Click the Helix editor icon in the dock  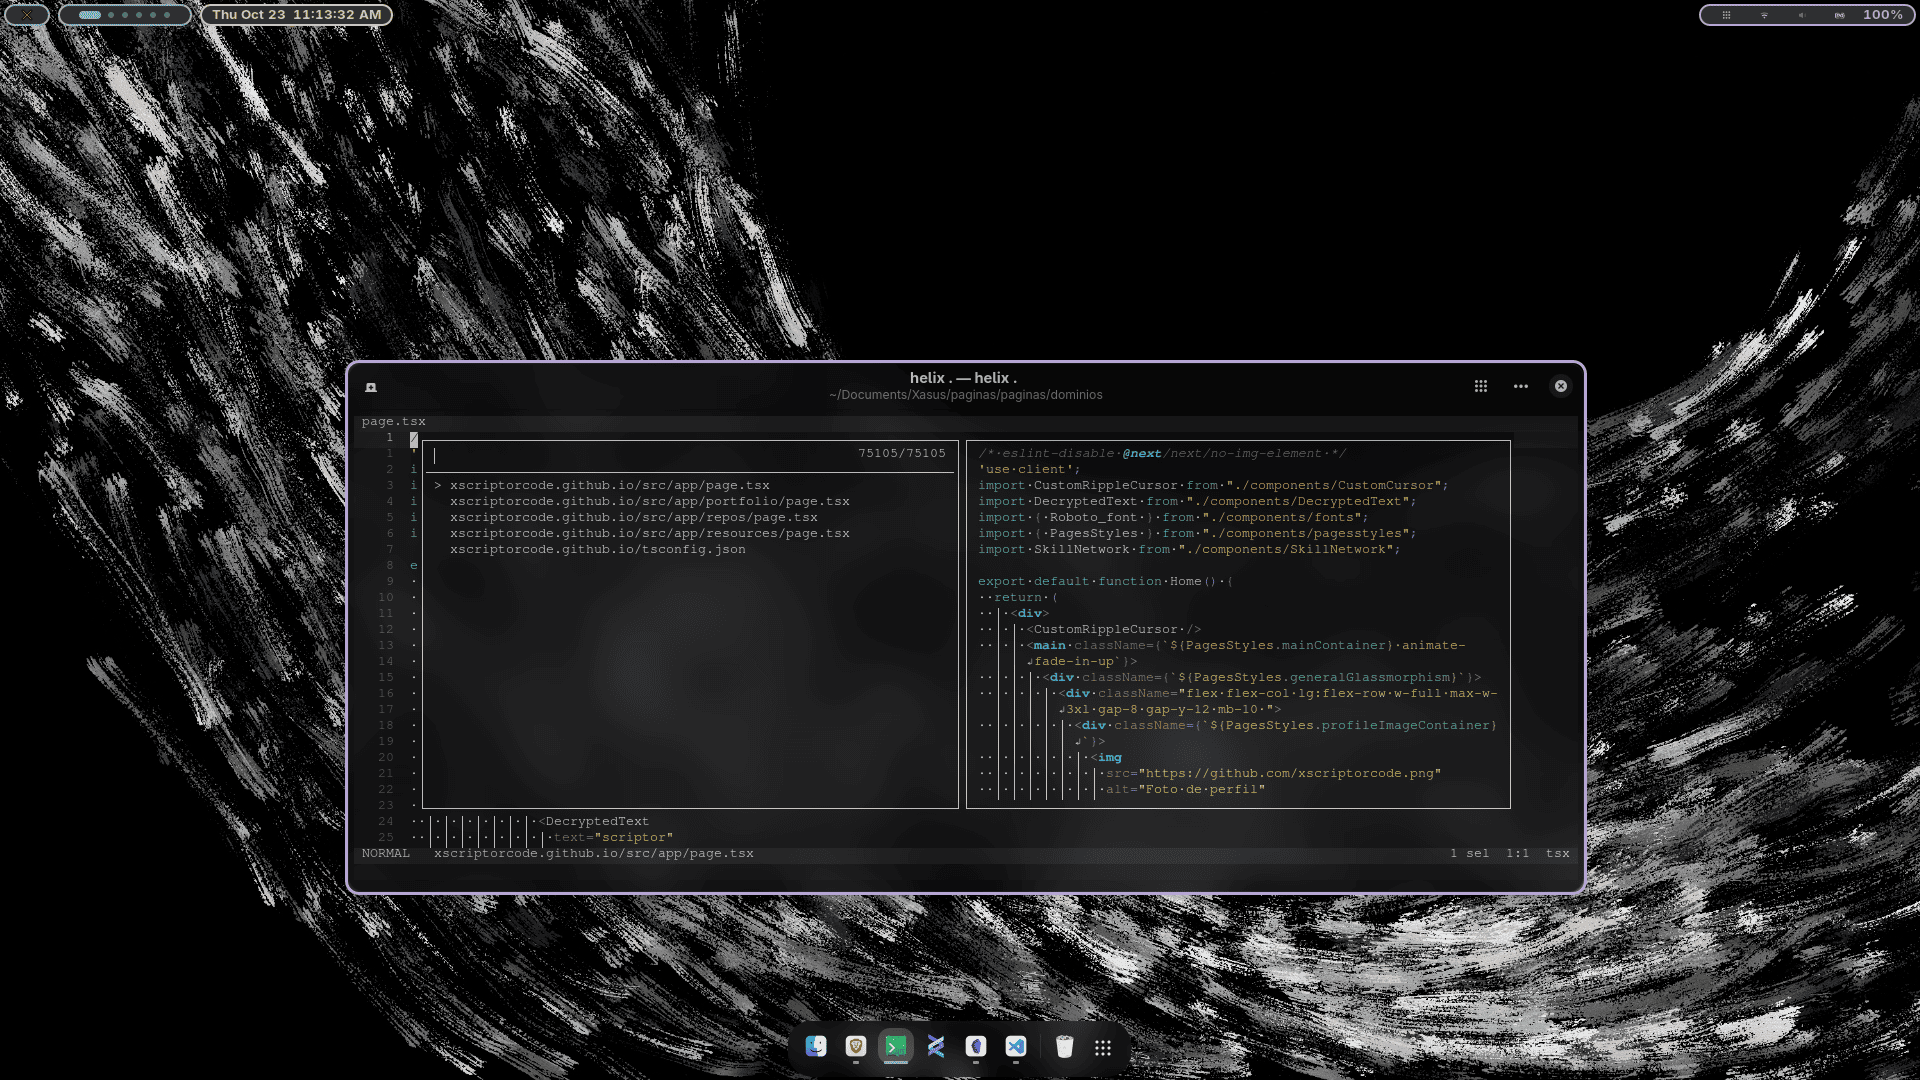coord(935,1047)
